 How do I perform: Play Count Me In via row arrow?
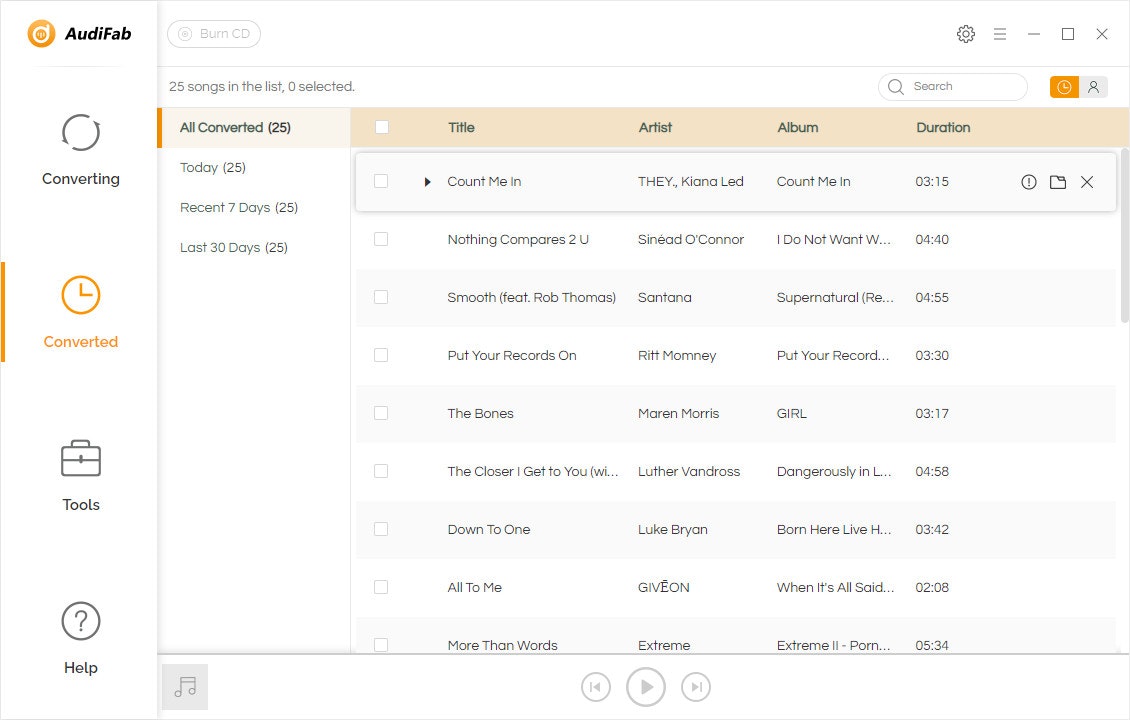pos(427,182)
